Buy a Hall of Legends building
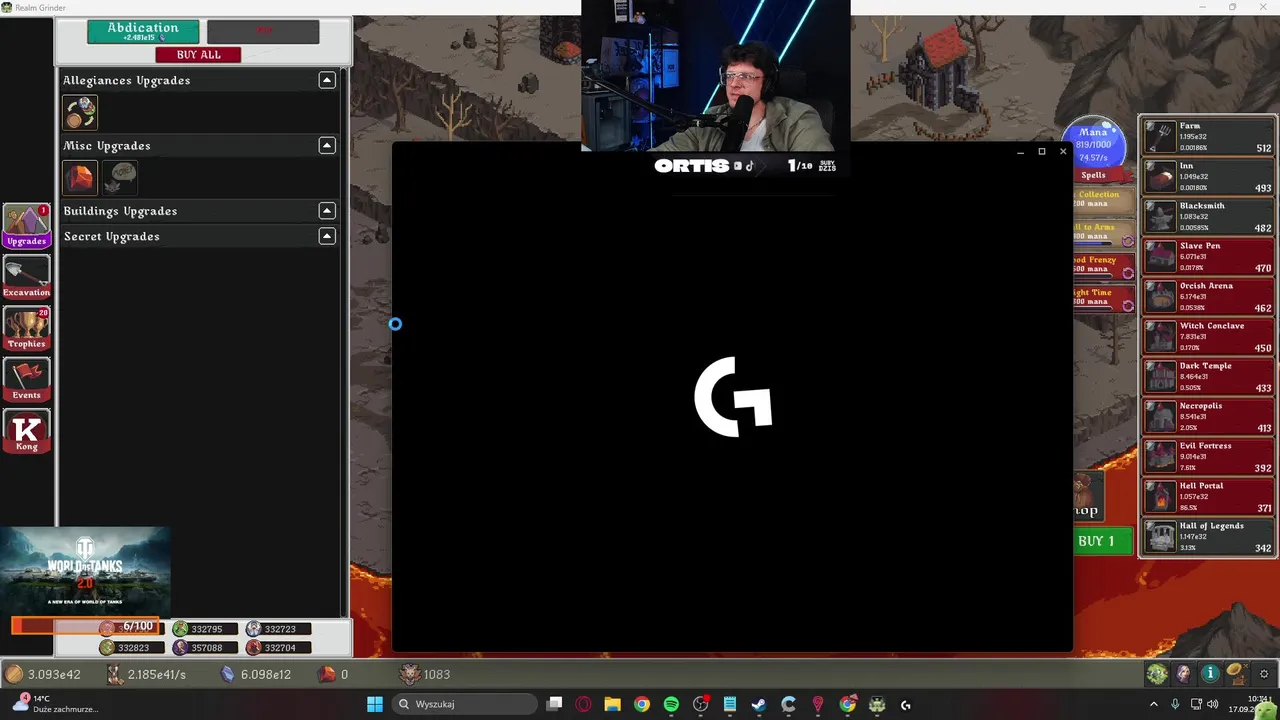Screen dimensions: 1280x720 click(1208, 537)
